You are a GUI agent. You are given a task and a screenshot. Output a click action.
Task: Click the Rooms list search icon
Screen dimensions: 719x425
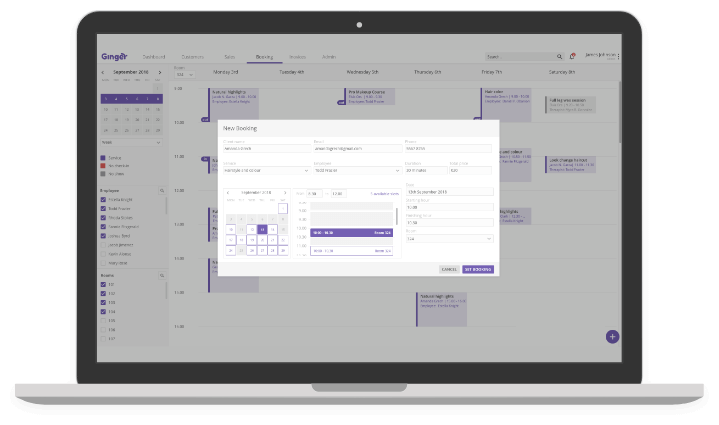click(162, 274)
